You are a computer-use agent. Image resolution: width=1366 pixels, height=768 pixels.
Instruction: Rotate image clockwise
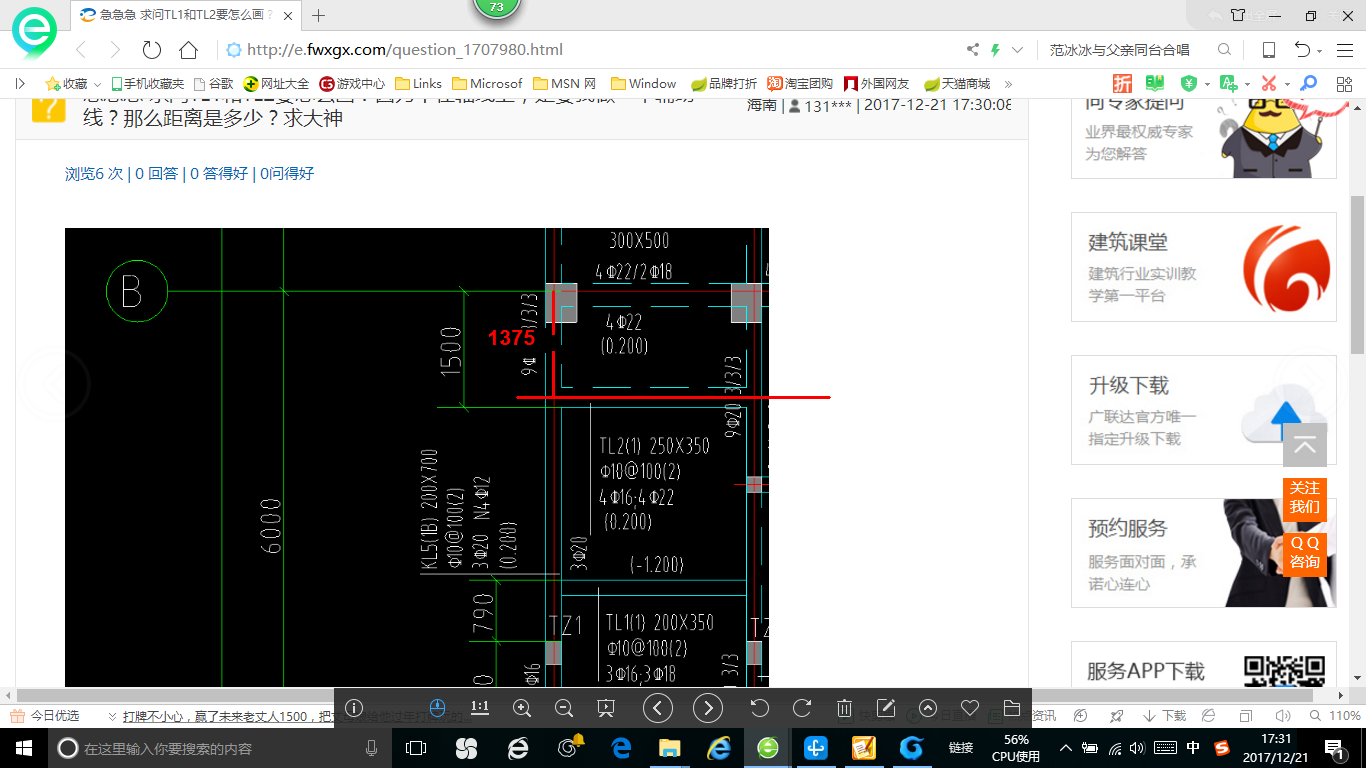(x=802, y=708)
